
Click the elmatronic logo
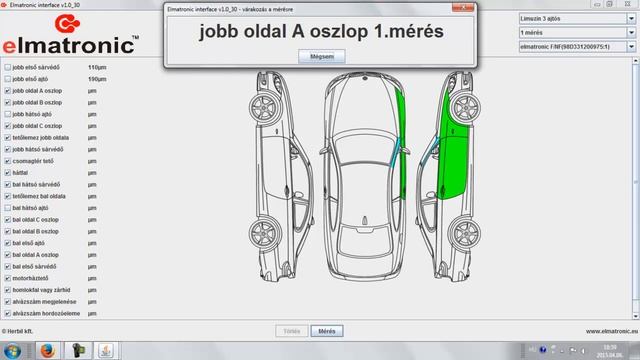pos(71,35)
